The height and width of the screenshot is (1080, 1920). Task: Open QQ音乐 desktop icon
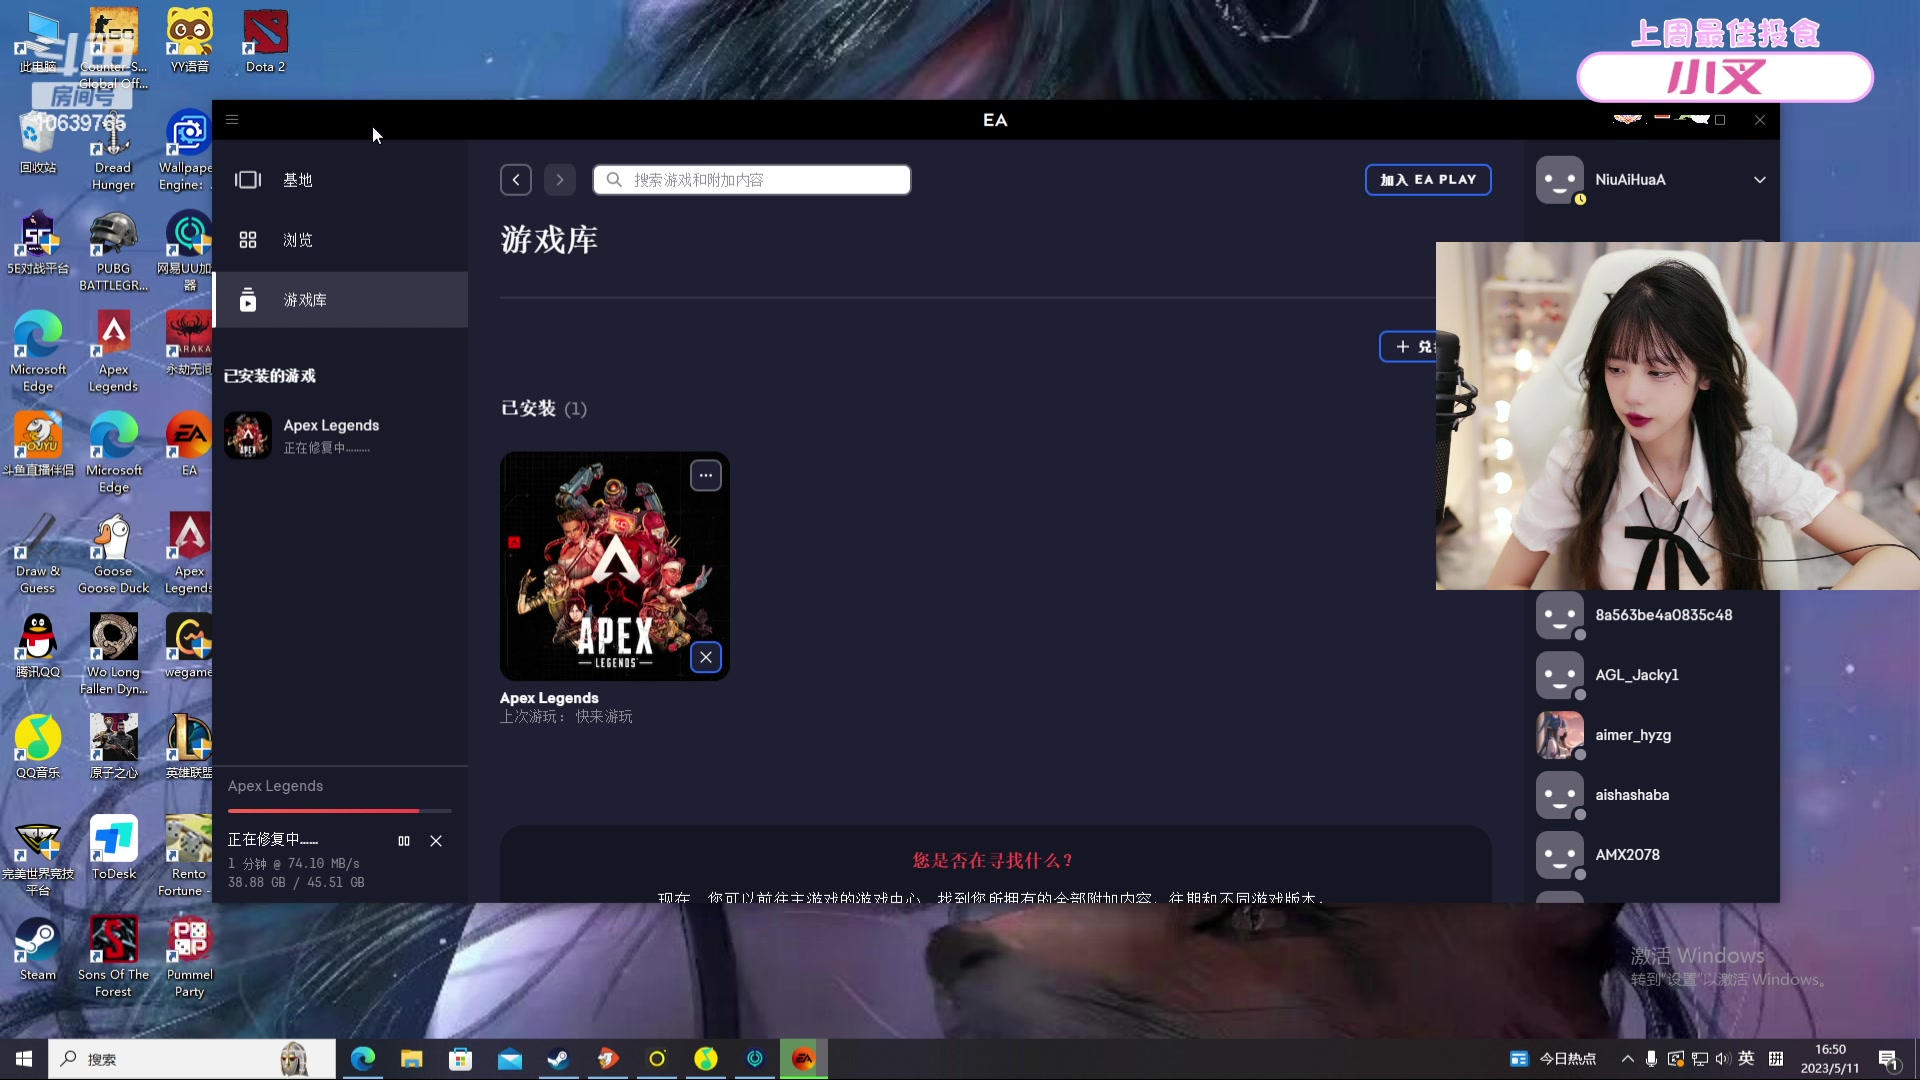point(38,748)
